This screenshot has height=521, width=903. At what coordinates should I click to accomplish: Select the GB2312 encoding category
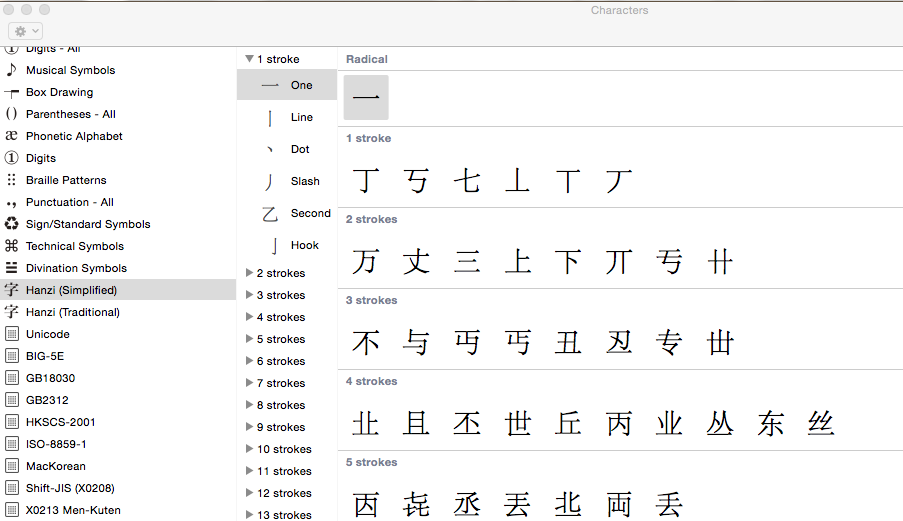click(x=47, y=400)
